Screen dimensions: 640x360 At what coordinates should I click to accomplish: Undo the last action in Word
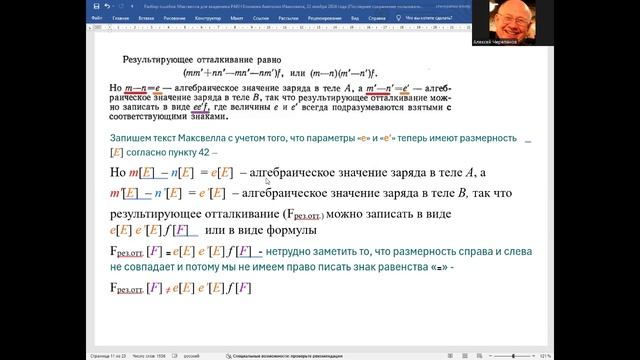coord(107,6)
